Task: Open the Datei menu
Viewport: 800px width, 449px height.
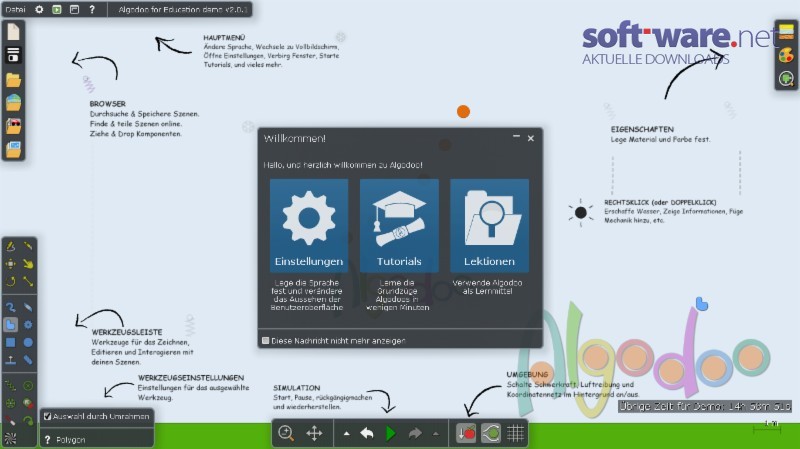Action: point(15,9)
